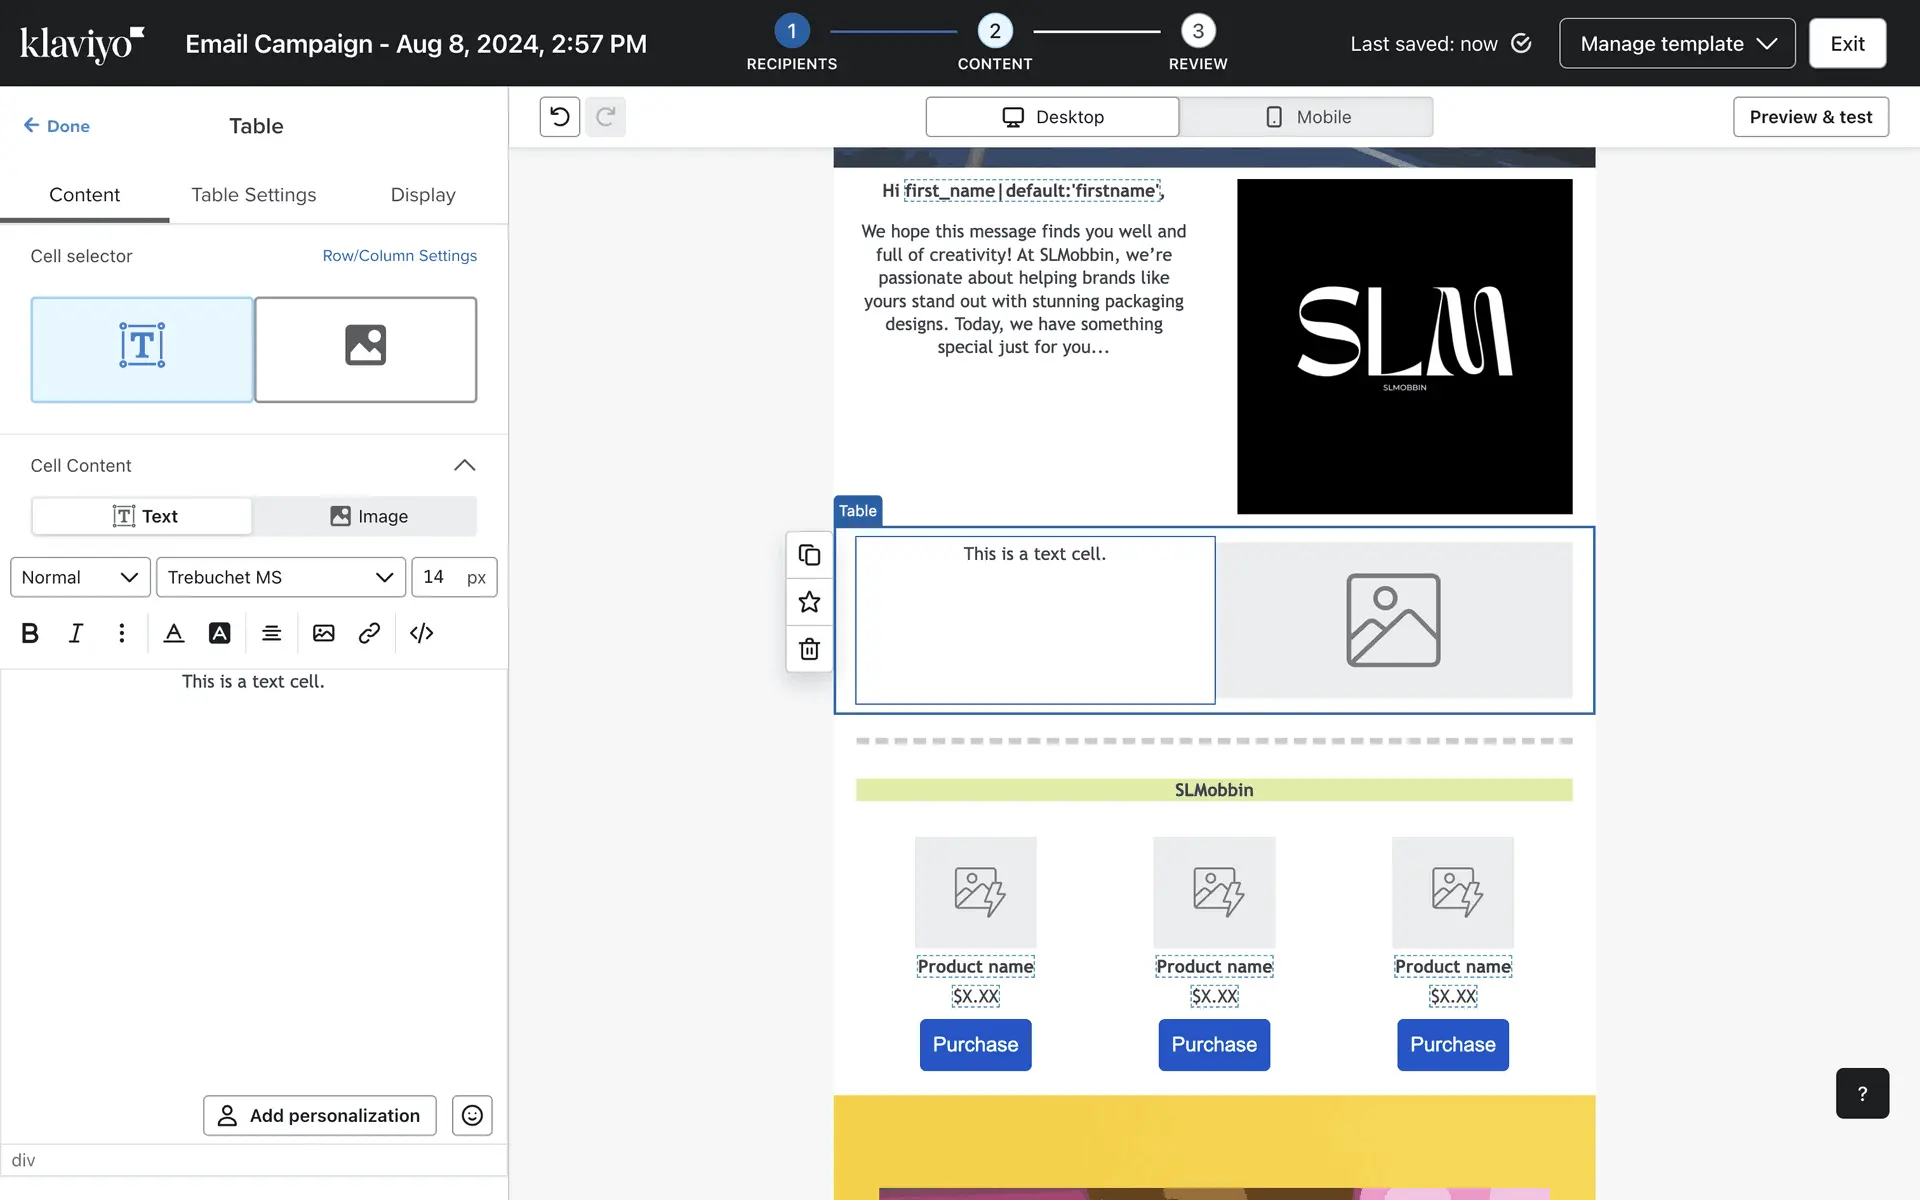This screenshot has width=1920, height=1200.
Task: Click the insert link icon
Action: (x=369, y=633)
